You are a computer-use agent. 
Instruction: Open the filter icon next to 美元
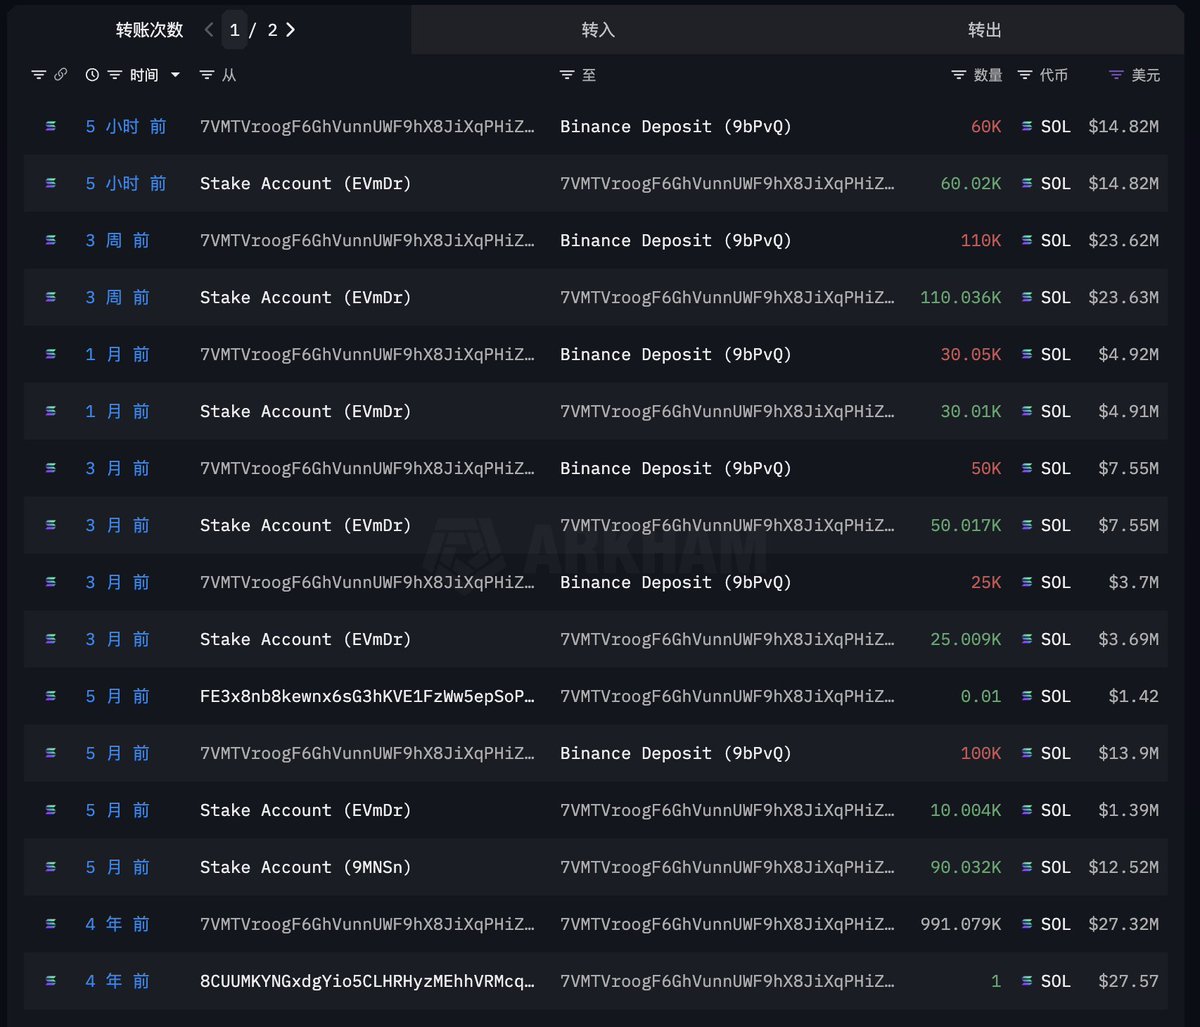[1117, 75]
